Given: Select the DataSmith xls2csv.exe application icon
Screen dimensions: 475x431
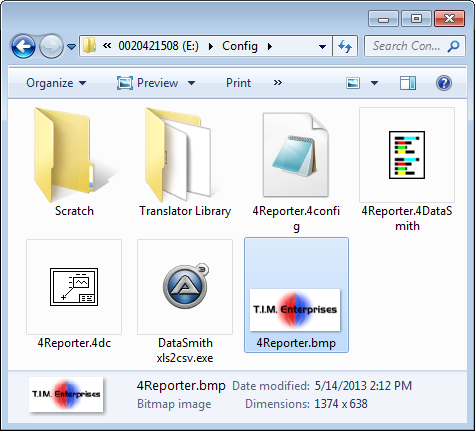Looking at the screenshot, I should 185,287.
